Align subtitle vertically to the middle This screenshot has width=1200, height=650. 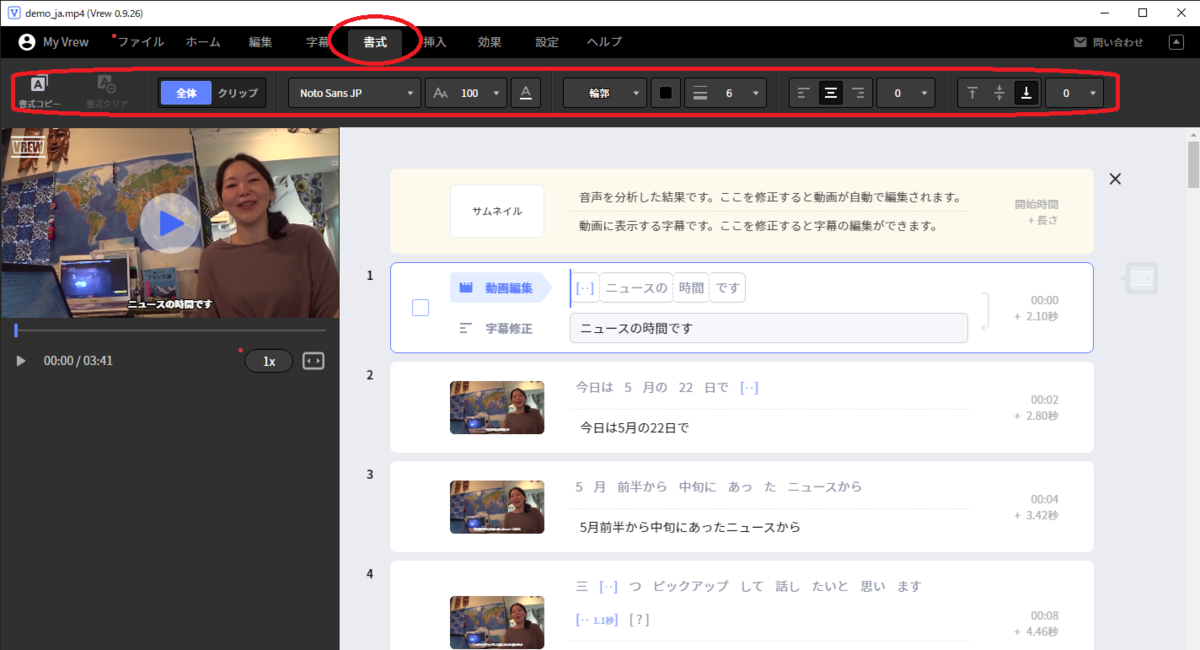(x=998, y=92)
